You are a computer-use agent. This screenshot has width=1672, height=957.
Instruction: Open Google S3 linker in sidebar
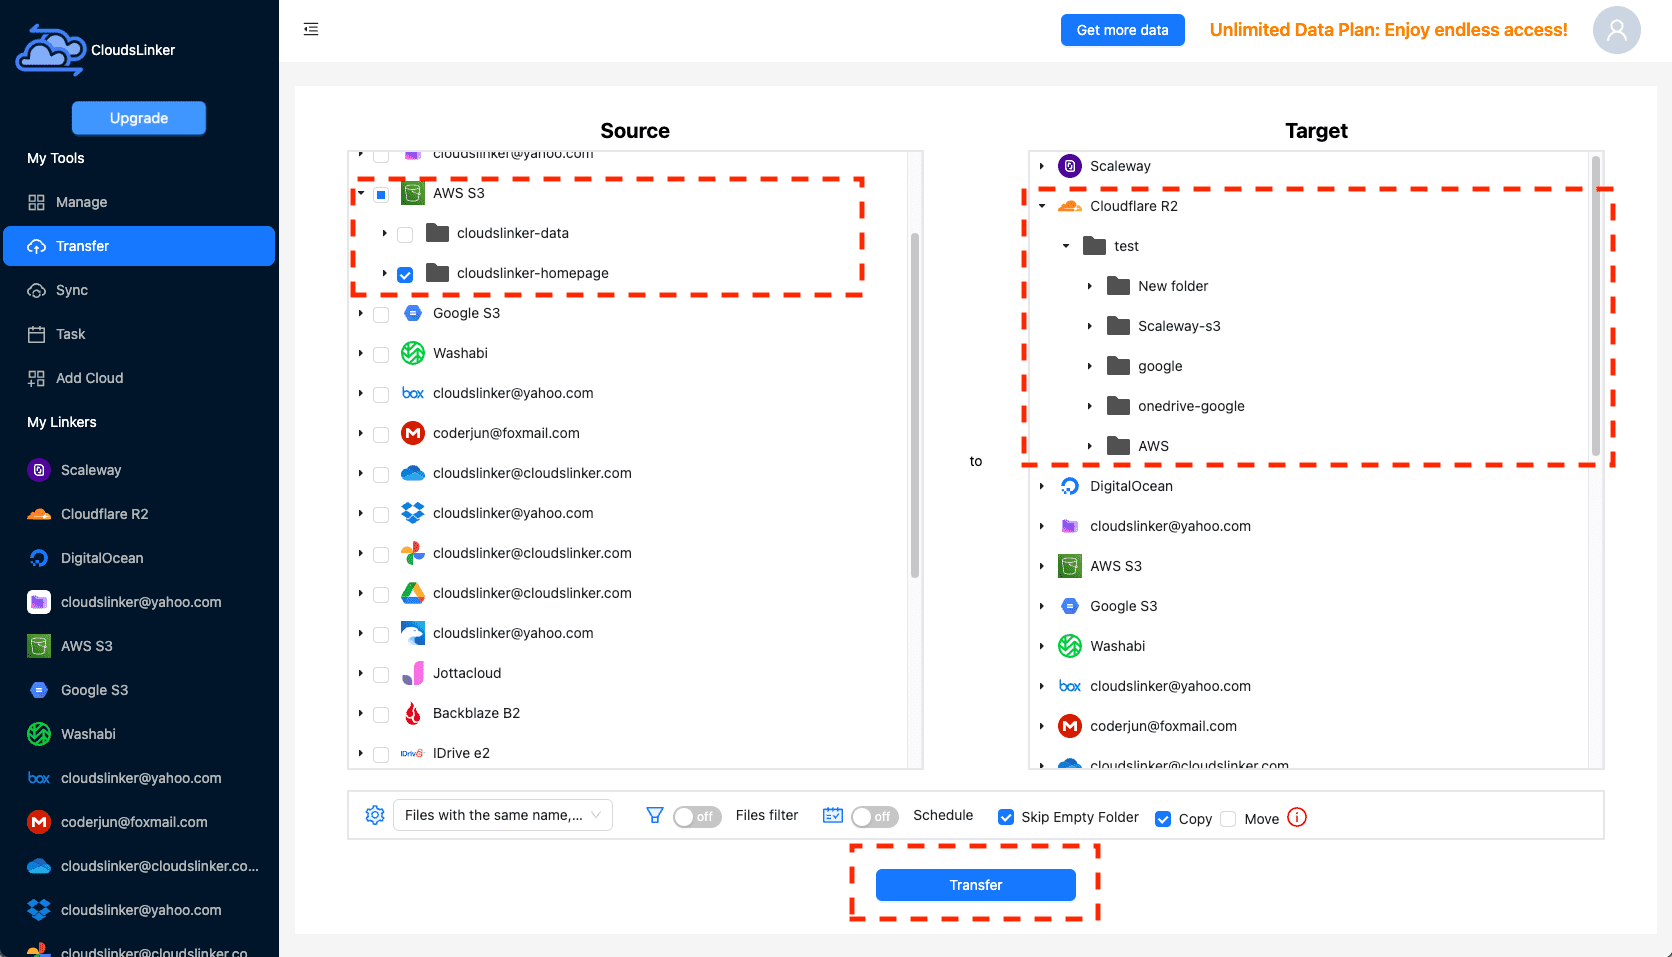[139, 690]
